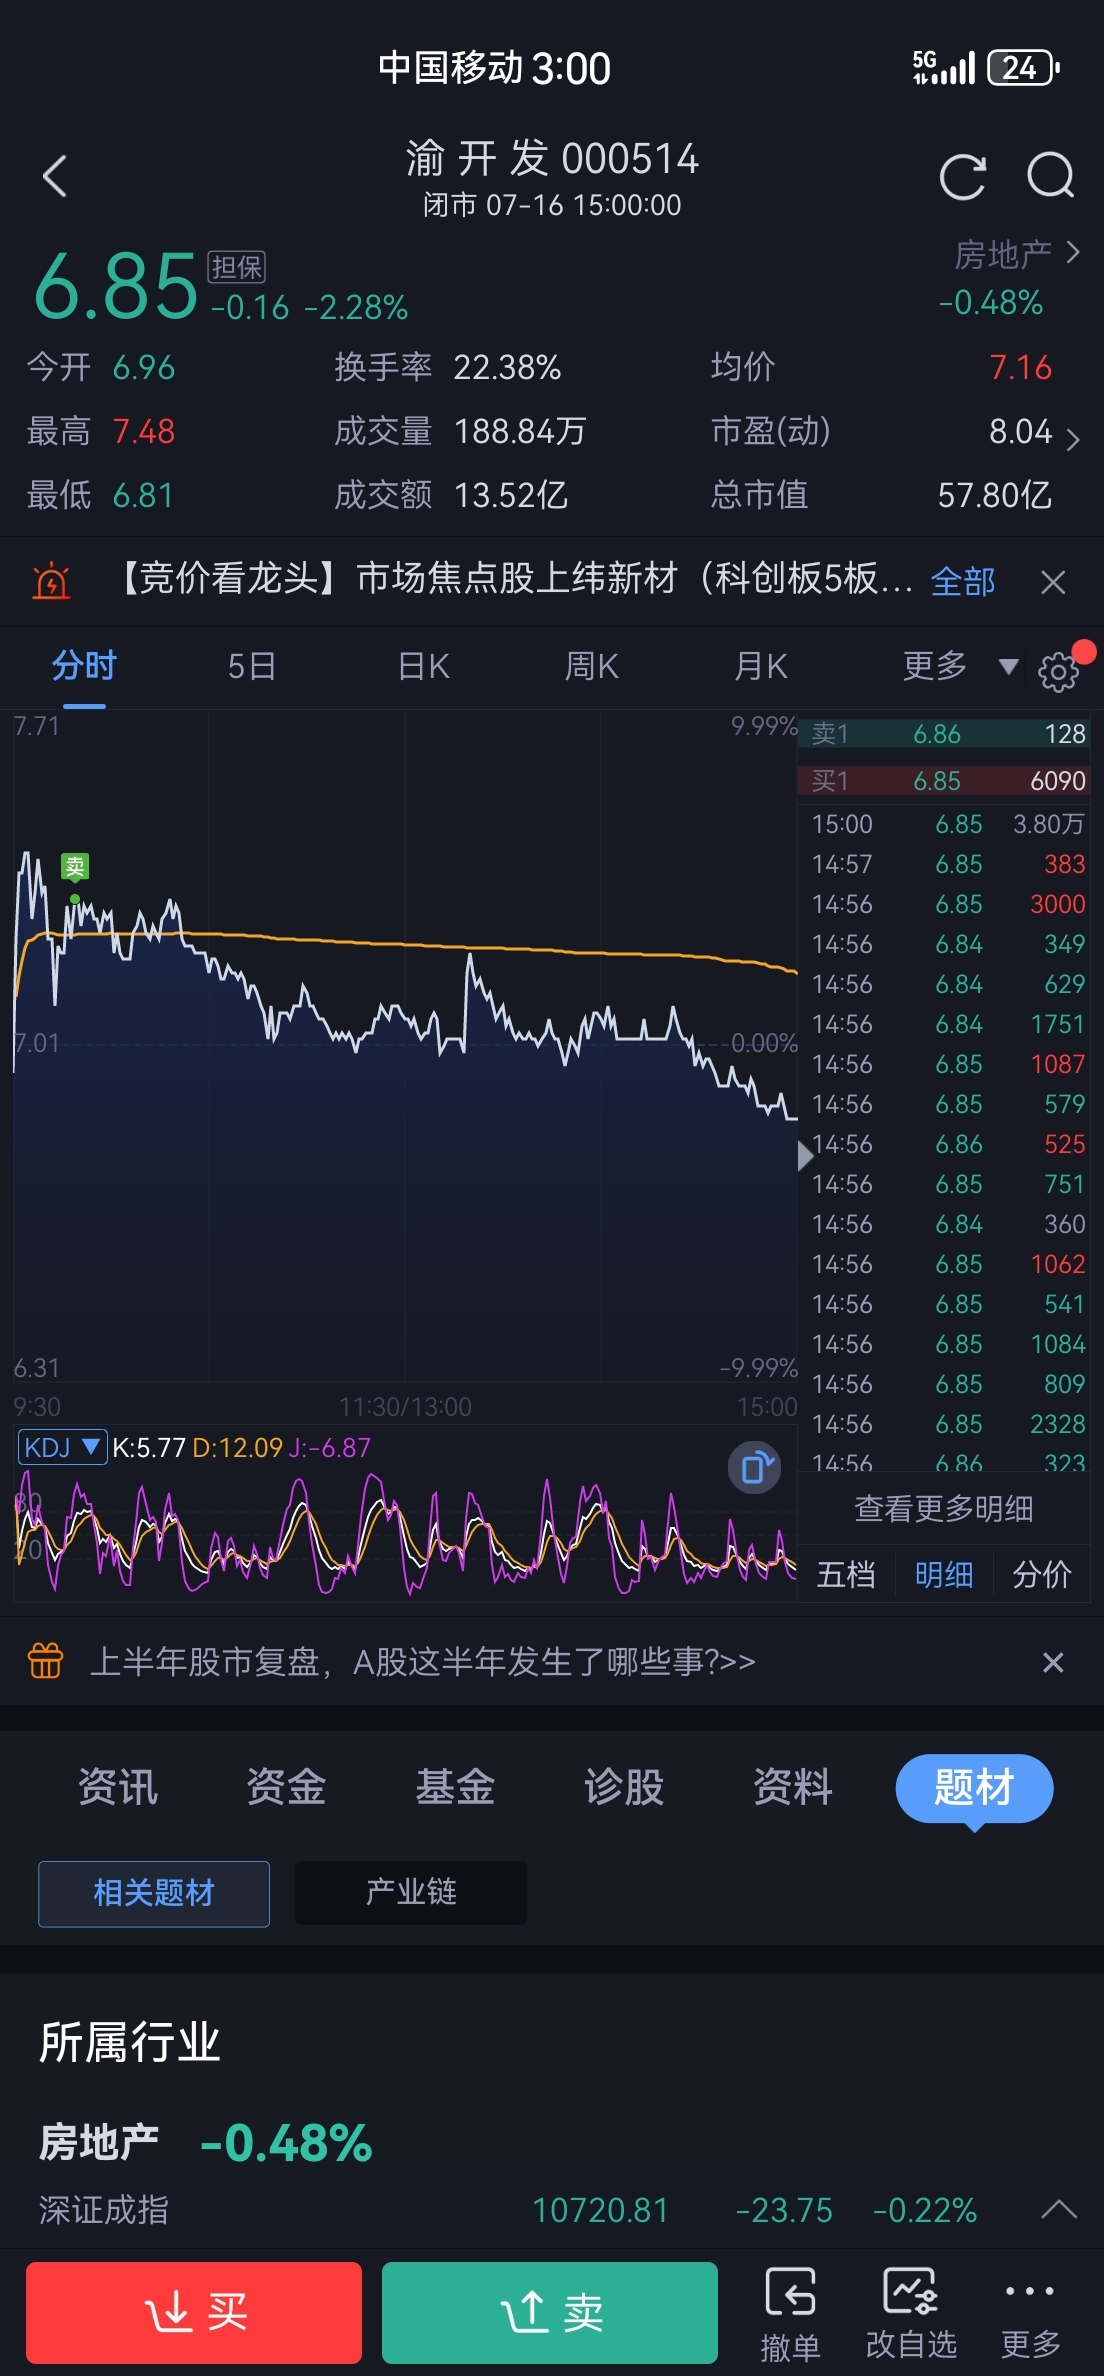This screenshot has width=1104, height=2376.
Task: Select the 相关题材 toggle button
Action: click(x=154, y=1893)
